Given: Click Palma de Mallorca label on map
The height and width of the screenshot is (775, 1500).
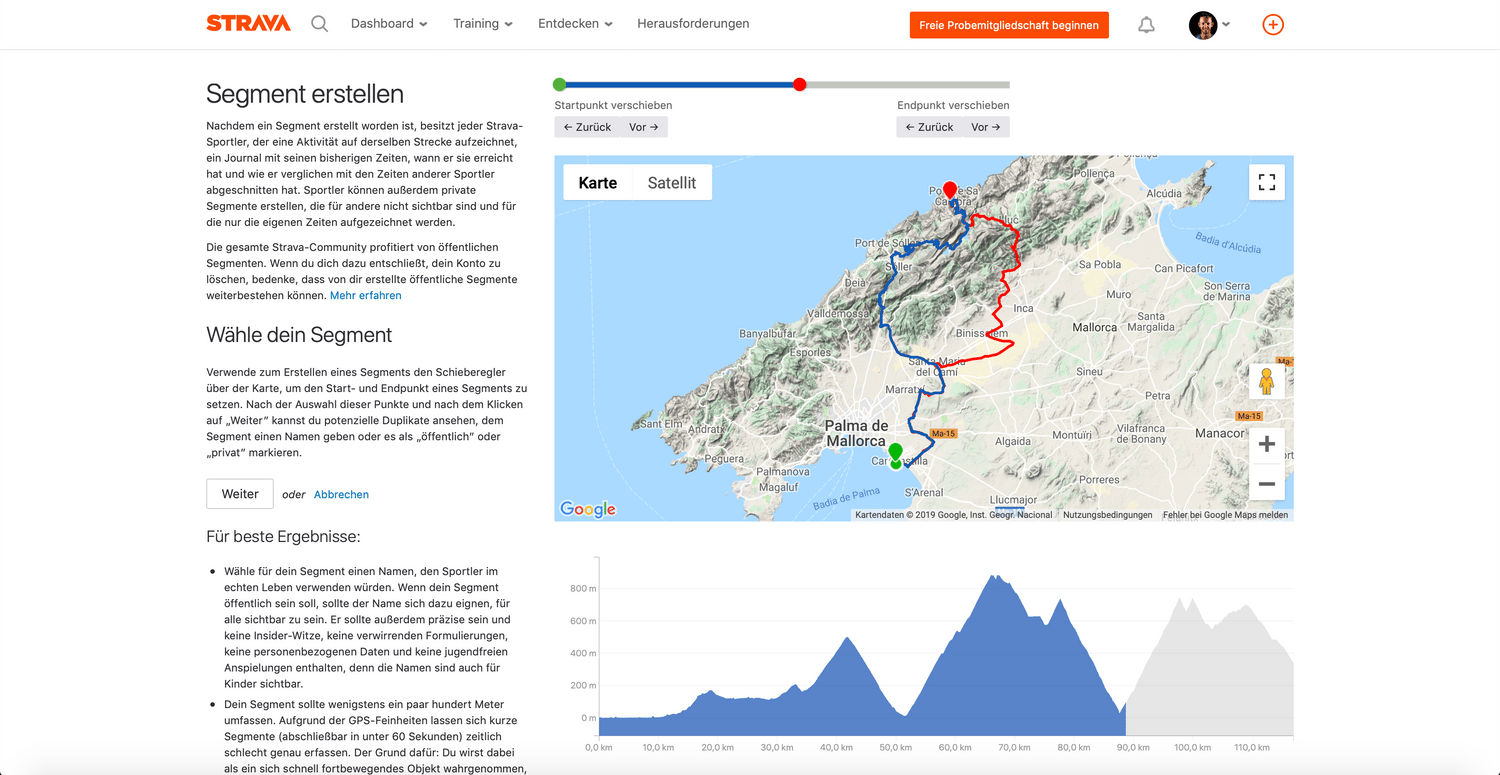Looking at the screenshot, I should click(x=856, y=433).
